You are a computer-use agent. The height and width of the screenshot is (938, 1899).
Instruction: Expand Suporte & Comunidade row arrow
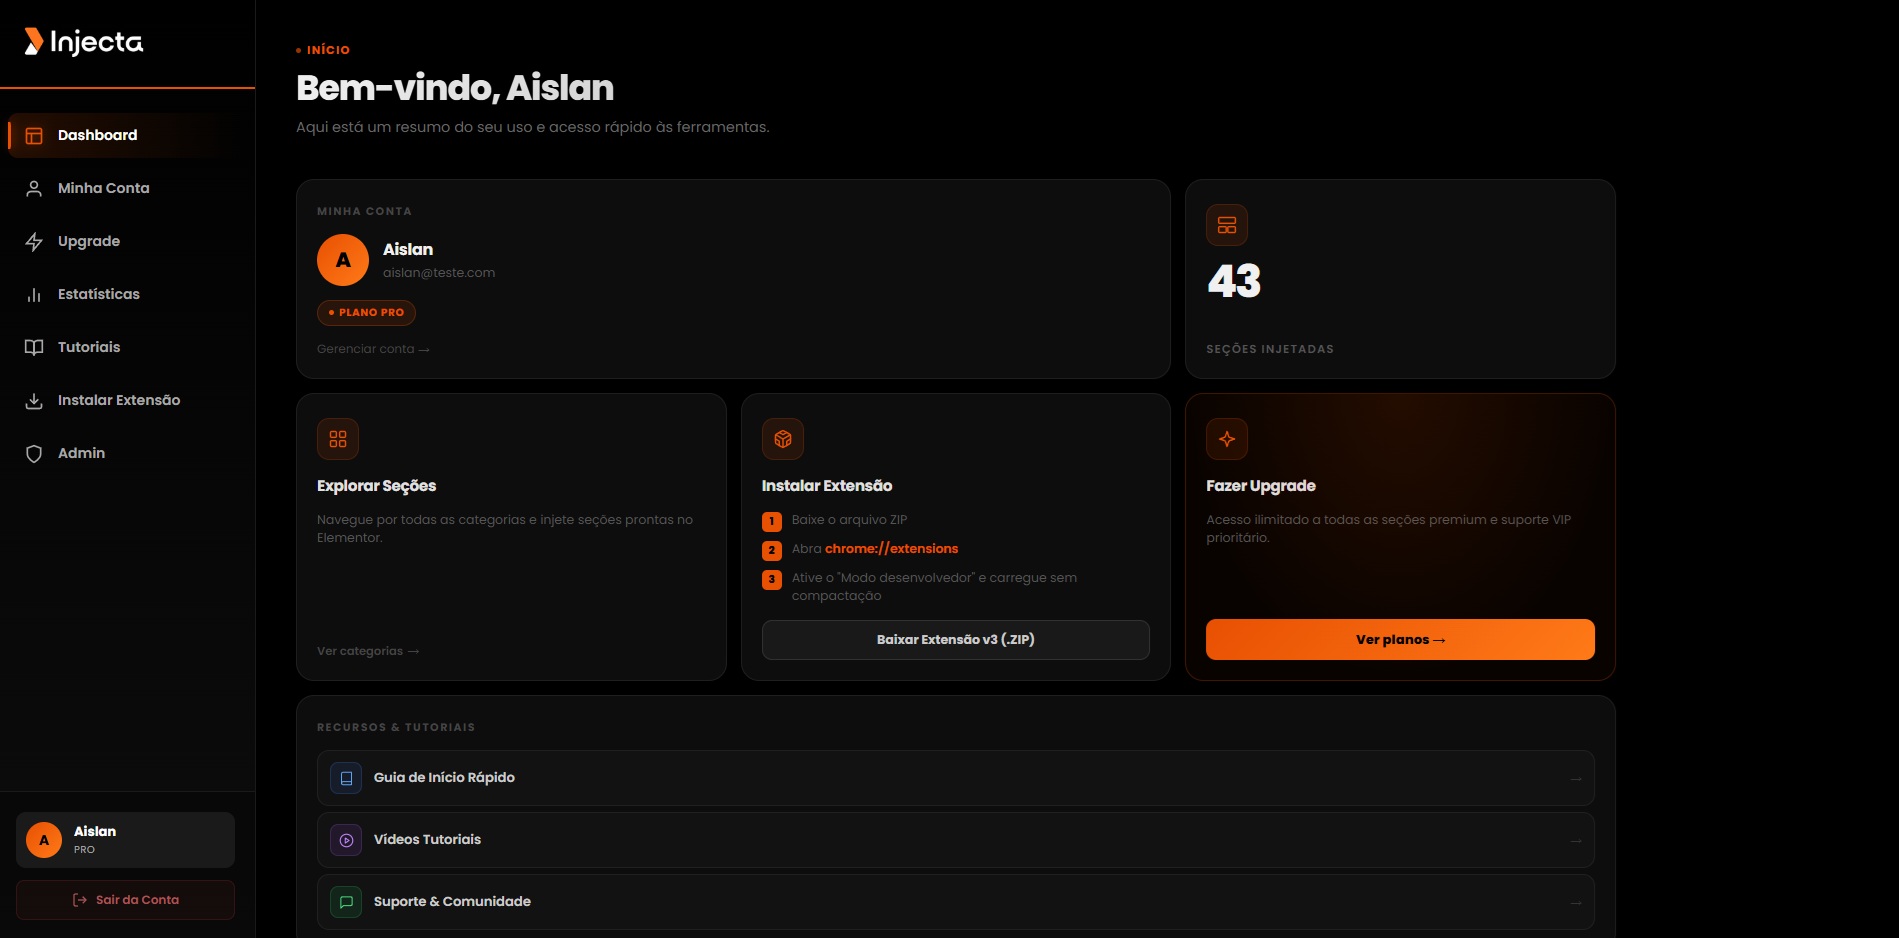click(1574, 902)
